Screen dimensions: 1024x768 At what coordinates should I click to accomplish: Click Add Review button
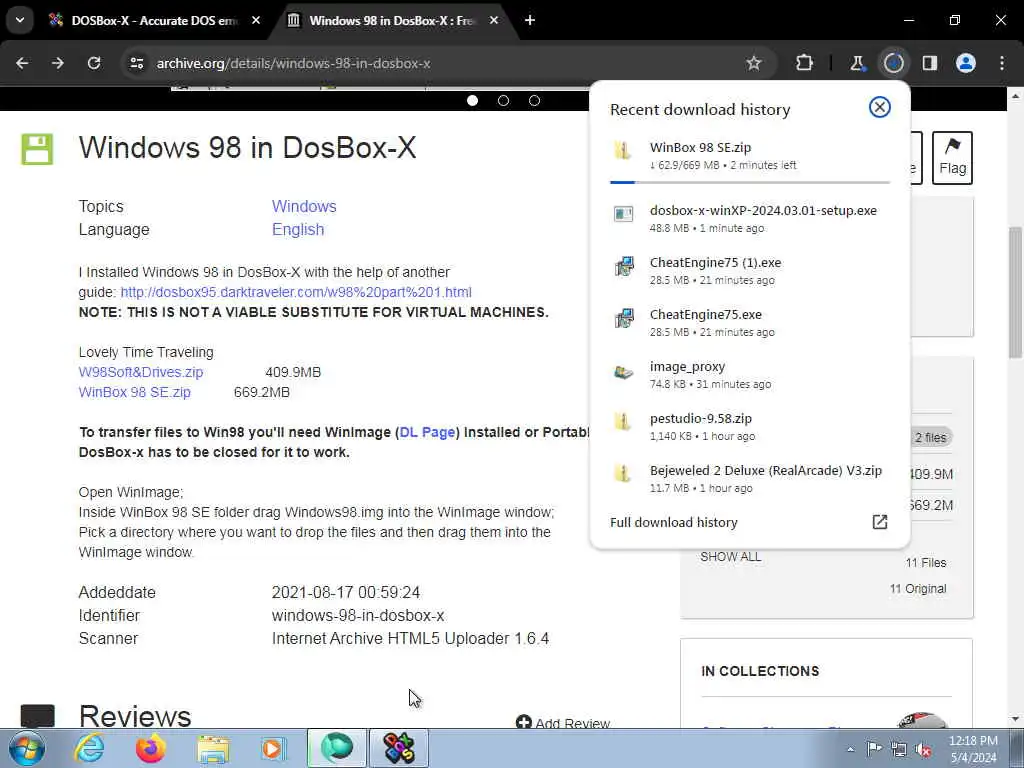[x=563, y=722]
